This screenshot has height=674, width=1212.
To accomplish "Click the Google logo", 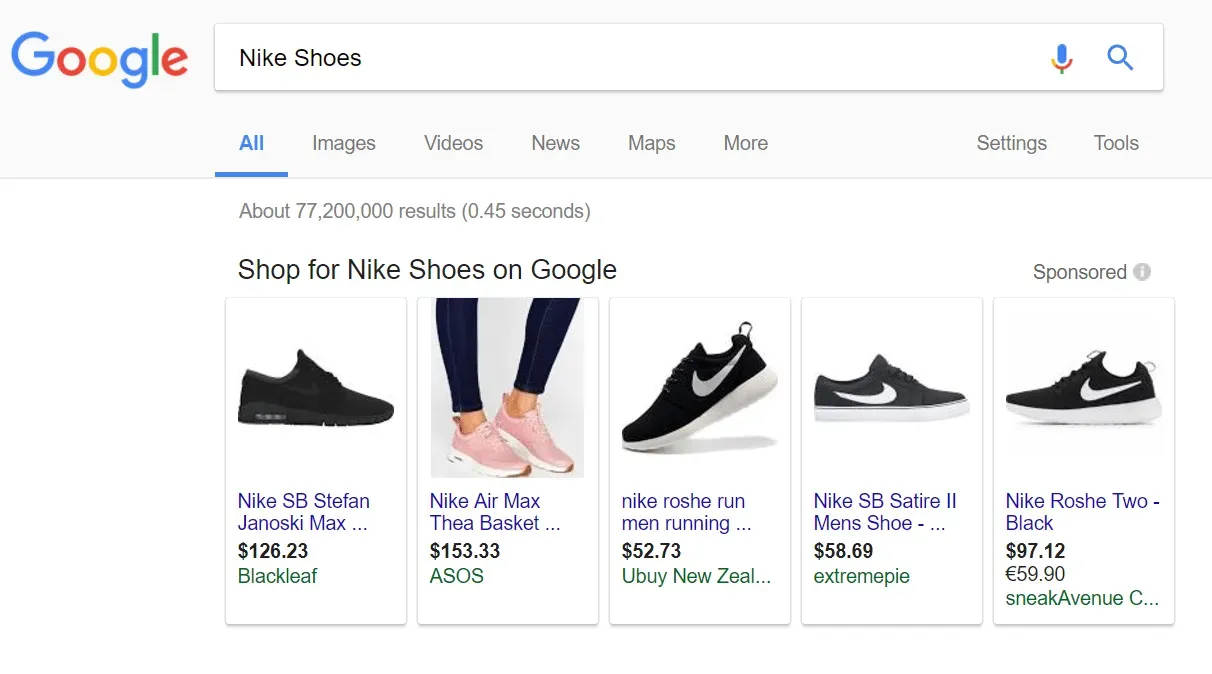I will point(99,58).
